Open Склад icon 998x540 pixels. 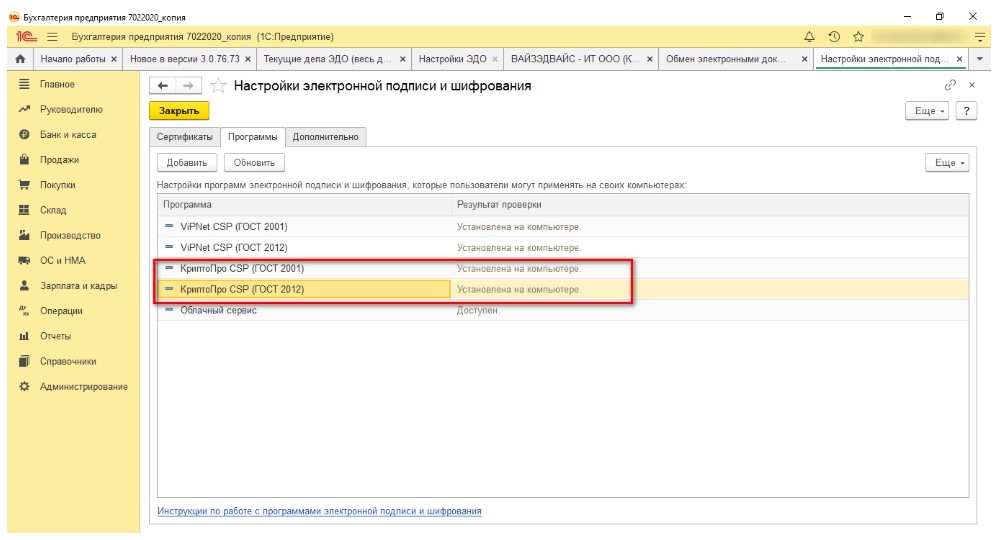click(x=24, y=210)
